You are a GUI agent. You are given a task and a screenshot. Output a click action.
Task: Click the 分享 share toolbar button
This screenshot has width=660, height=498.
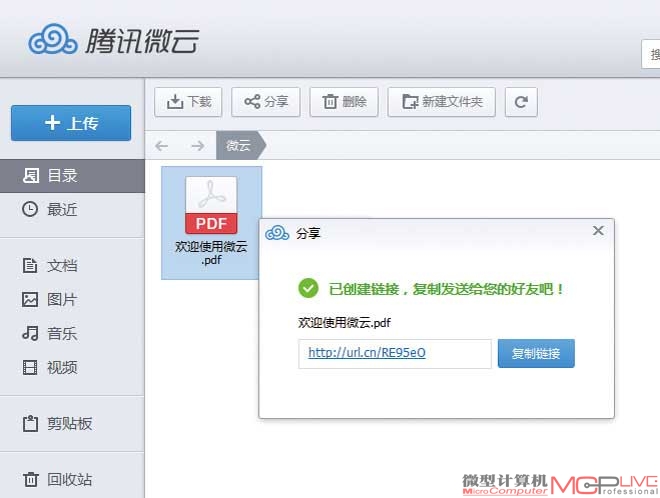click(x=266, y=102)
